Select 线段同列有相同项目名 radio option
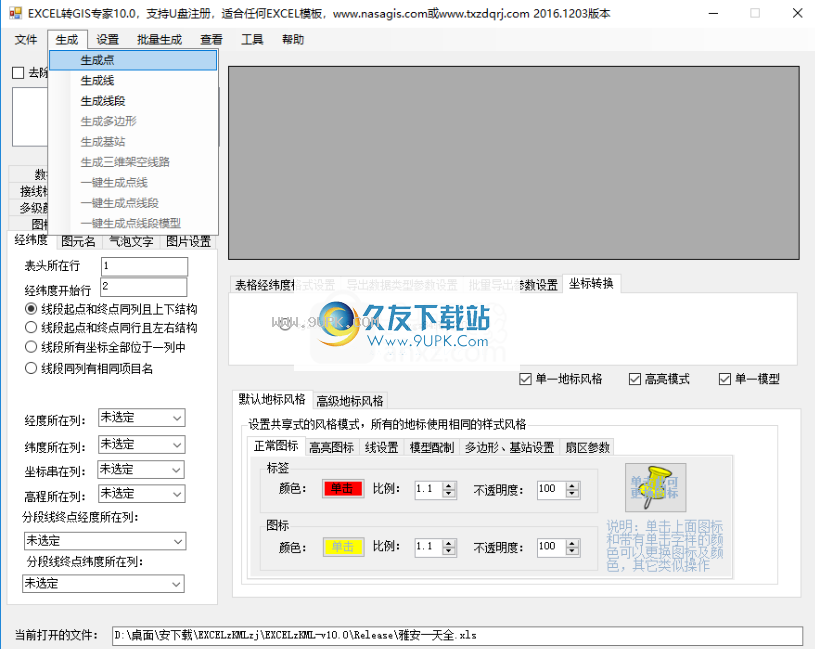815x649 pixels. tap(31, 368)
